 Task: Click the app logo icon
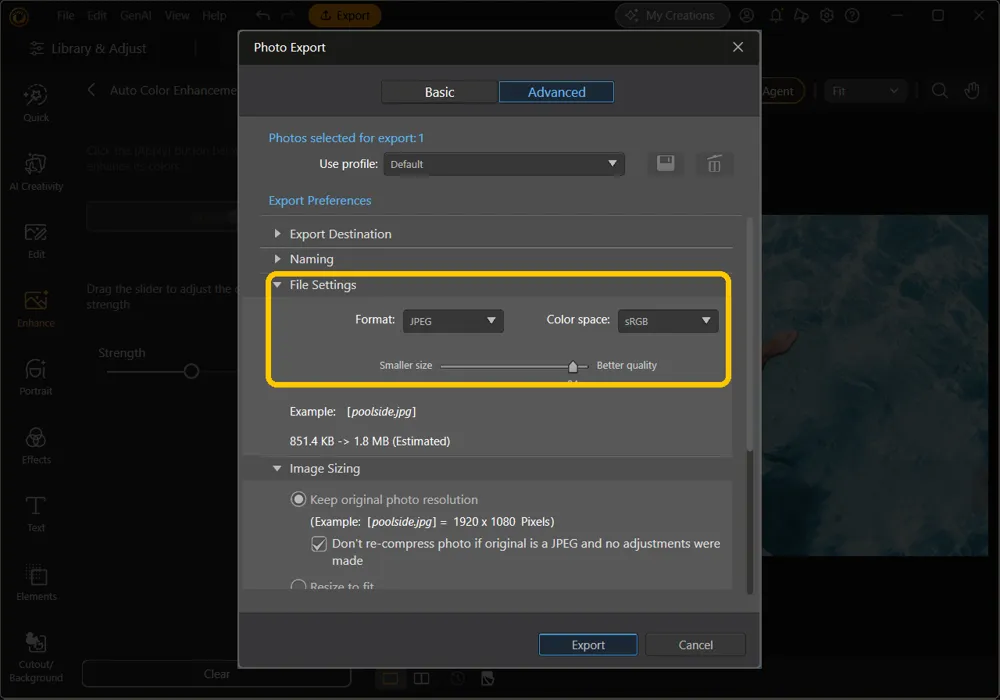18,16
